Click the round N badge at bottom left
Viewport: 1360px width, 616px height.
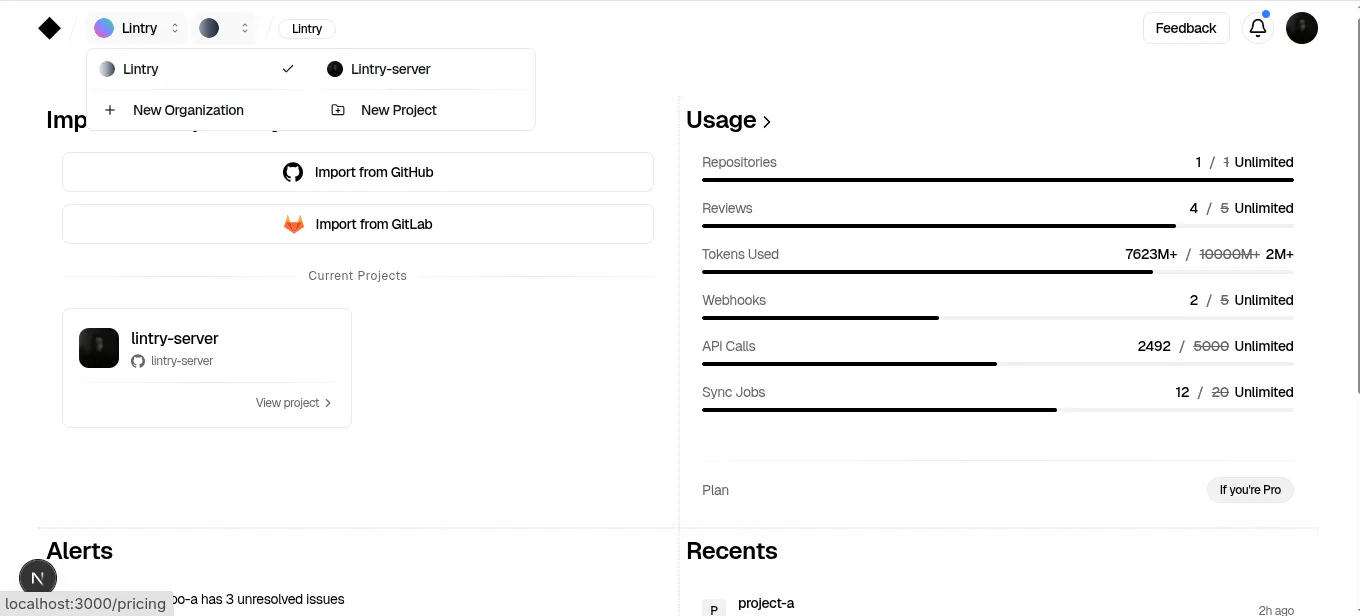38,579
